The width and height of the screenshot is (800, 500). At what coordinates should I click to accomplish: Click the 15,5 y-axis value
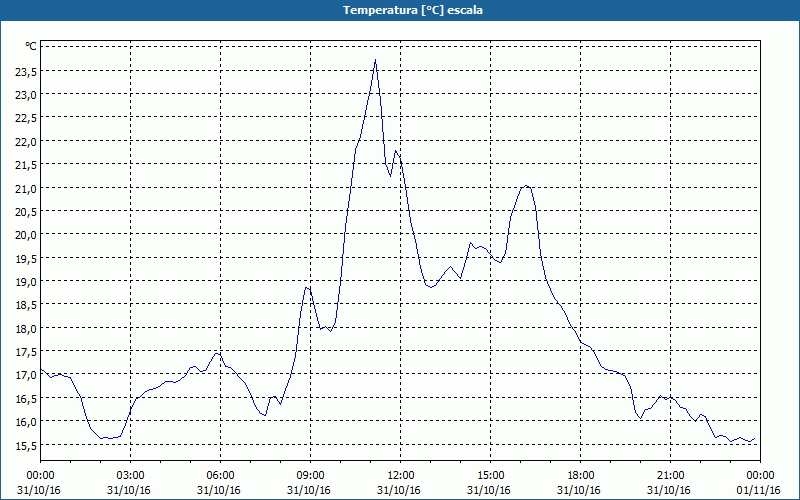click(x=26, y=445)
